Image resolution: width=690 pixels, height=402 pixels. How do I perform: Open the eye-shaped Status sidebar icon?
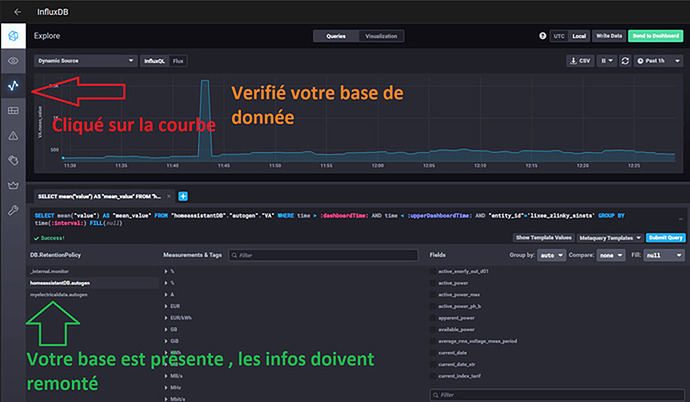pyautogui.click(x=13, y=61)
